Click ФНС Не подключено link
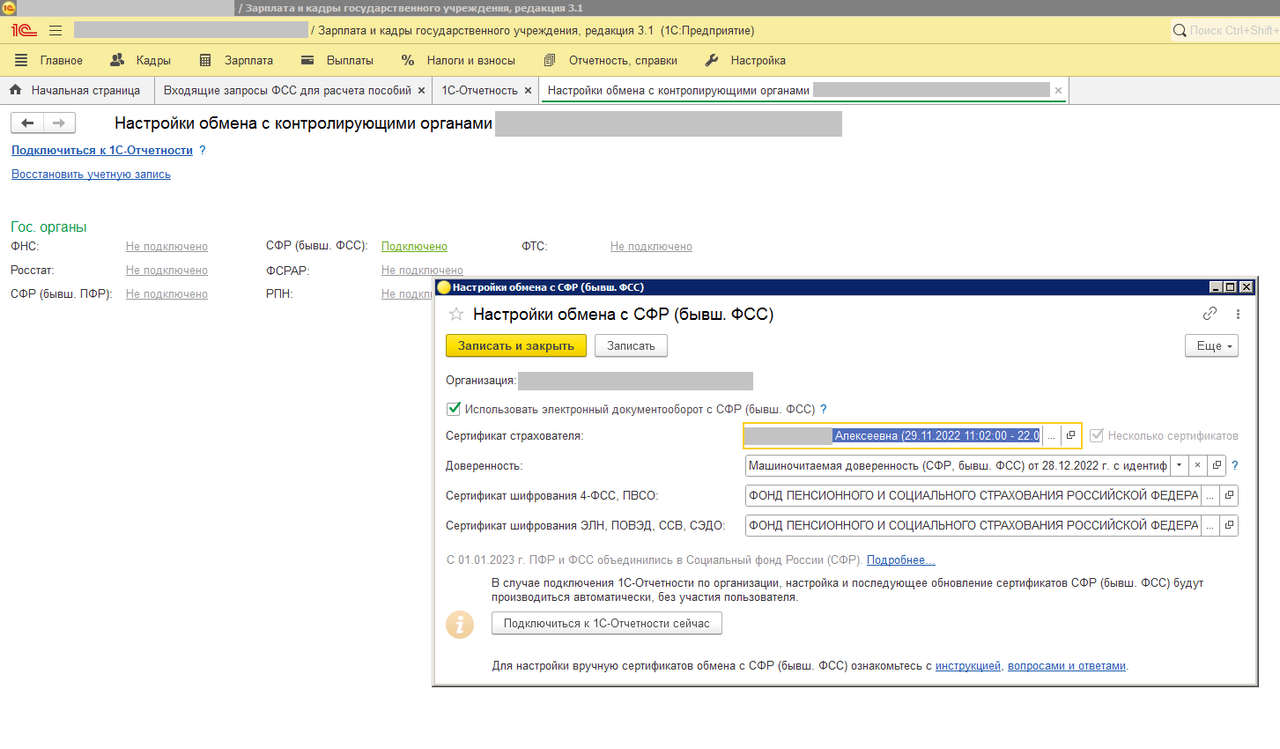Screen dimensions: 1280x749 point(167,246)
